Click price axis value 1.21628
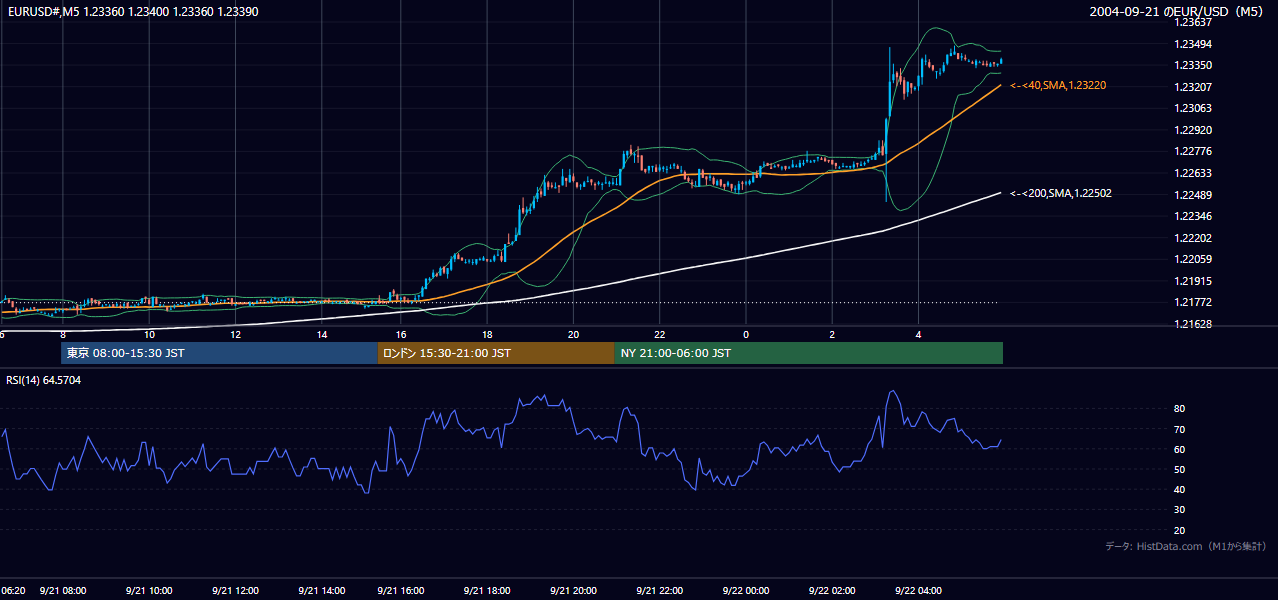The image size is (1278, 600). coord(1193,324)
